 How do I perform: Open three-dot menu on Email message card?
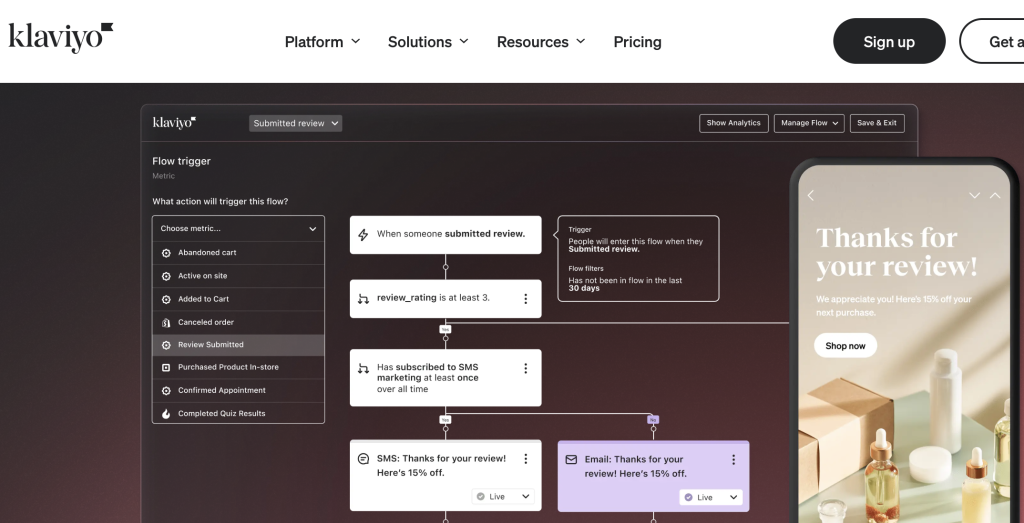tap(733, 460)
